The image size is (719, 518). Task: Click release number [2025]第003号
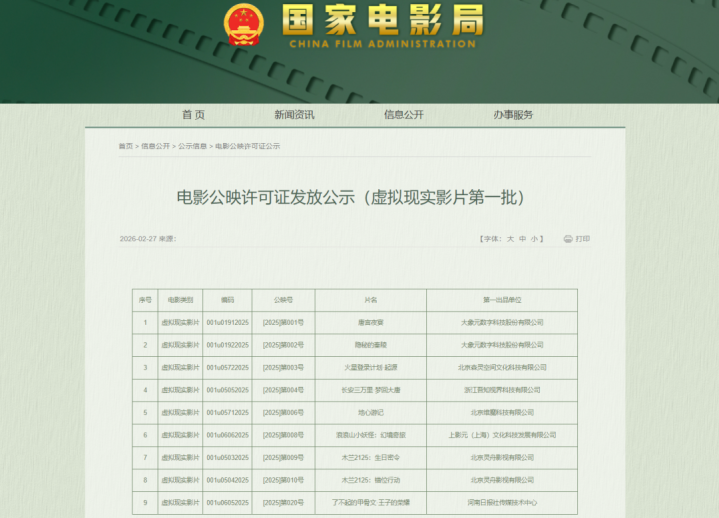point(283,368)
